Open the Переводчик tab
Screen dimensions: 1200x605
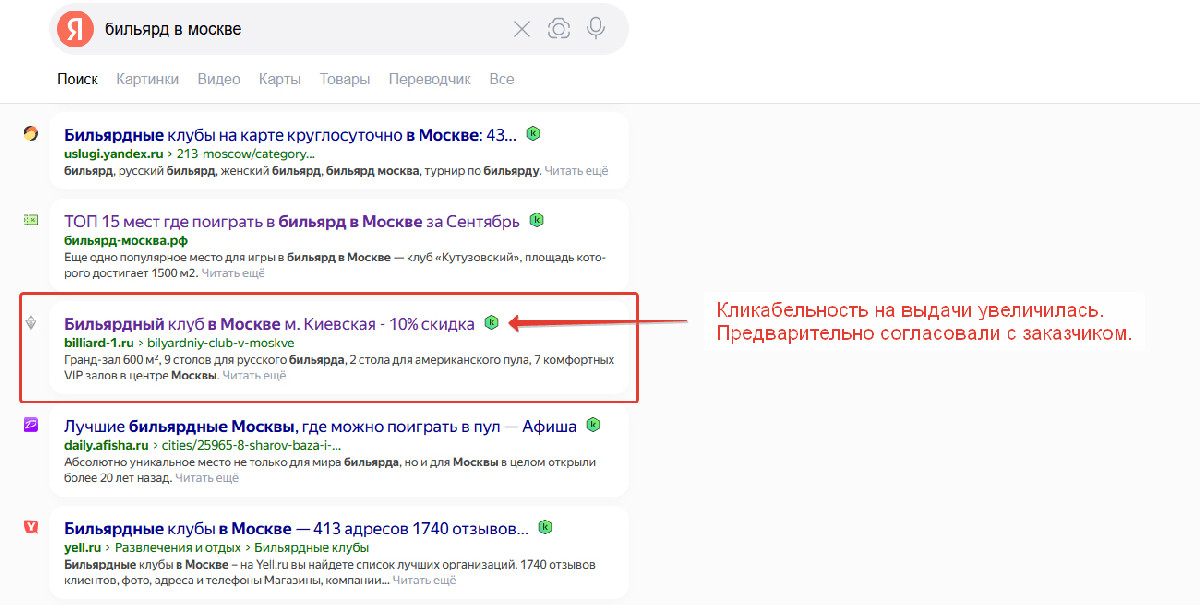pos(429,79)
